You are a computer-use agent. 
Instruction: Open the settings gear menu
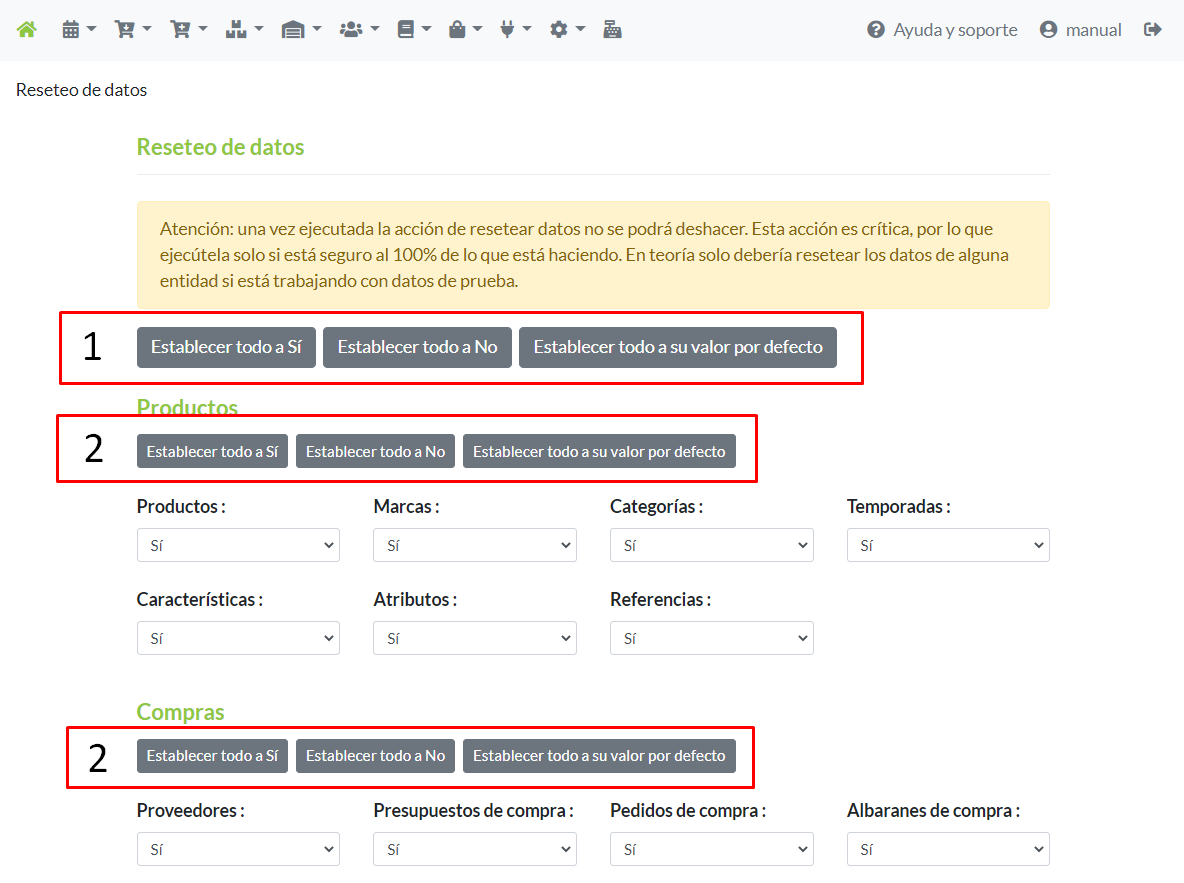(567, 30)
